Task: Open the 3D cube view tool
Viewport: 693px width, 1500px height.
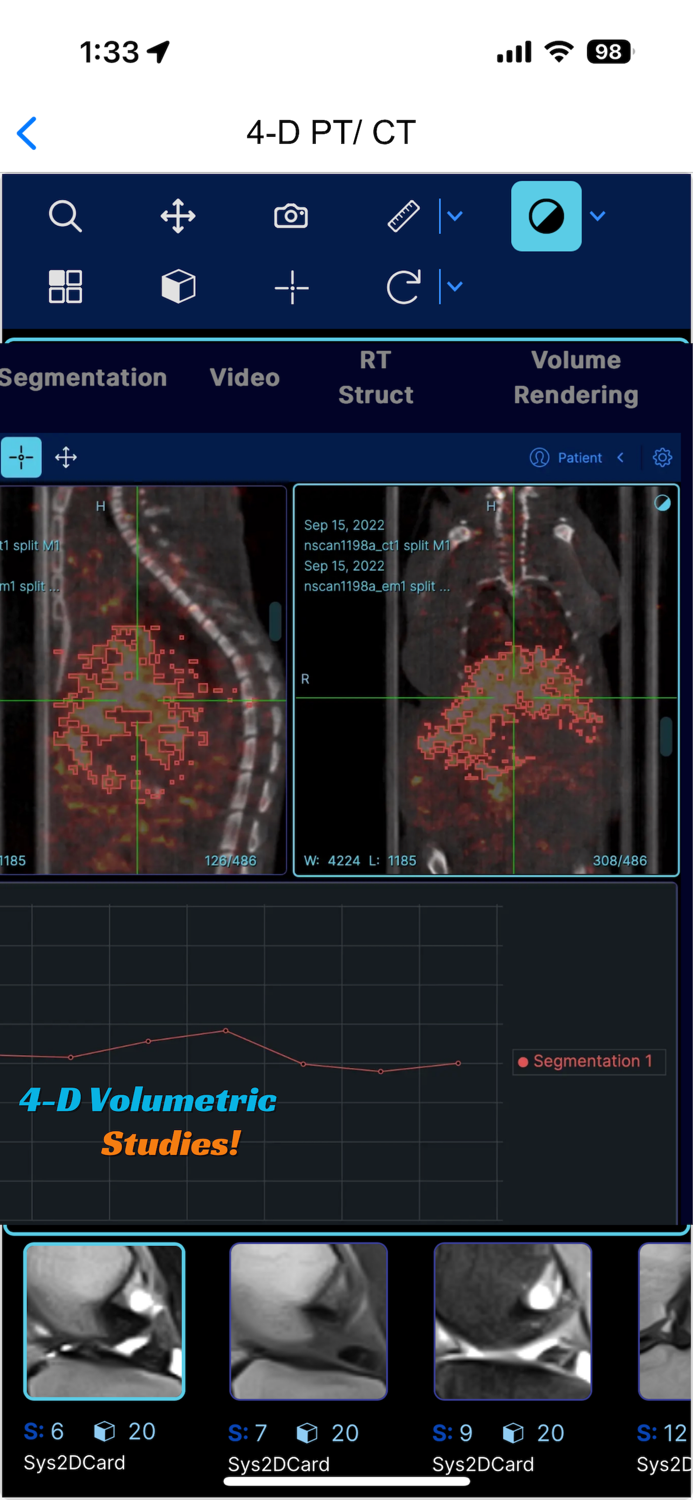Action: (178, 287)
